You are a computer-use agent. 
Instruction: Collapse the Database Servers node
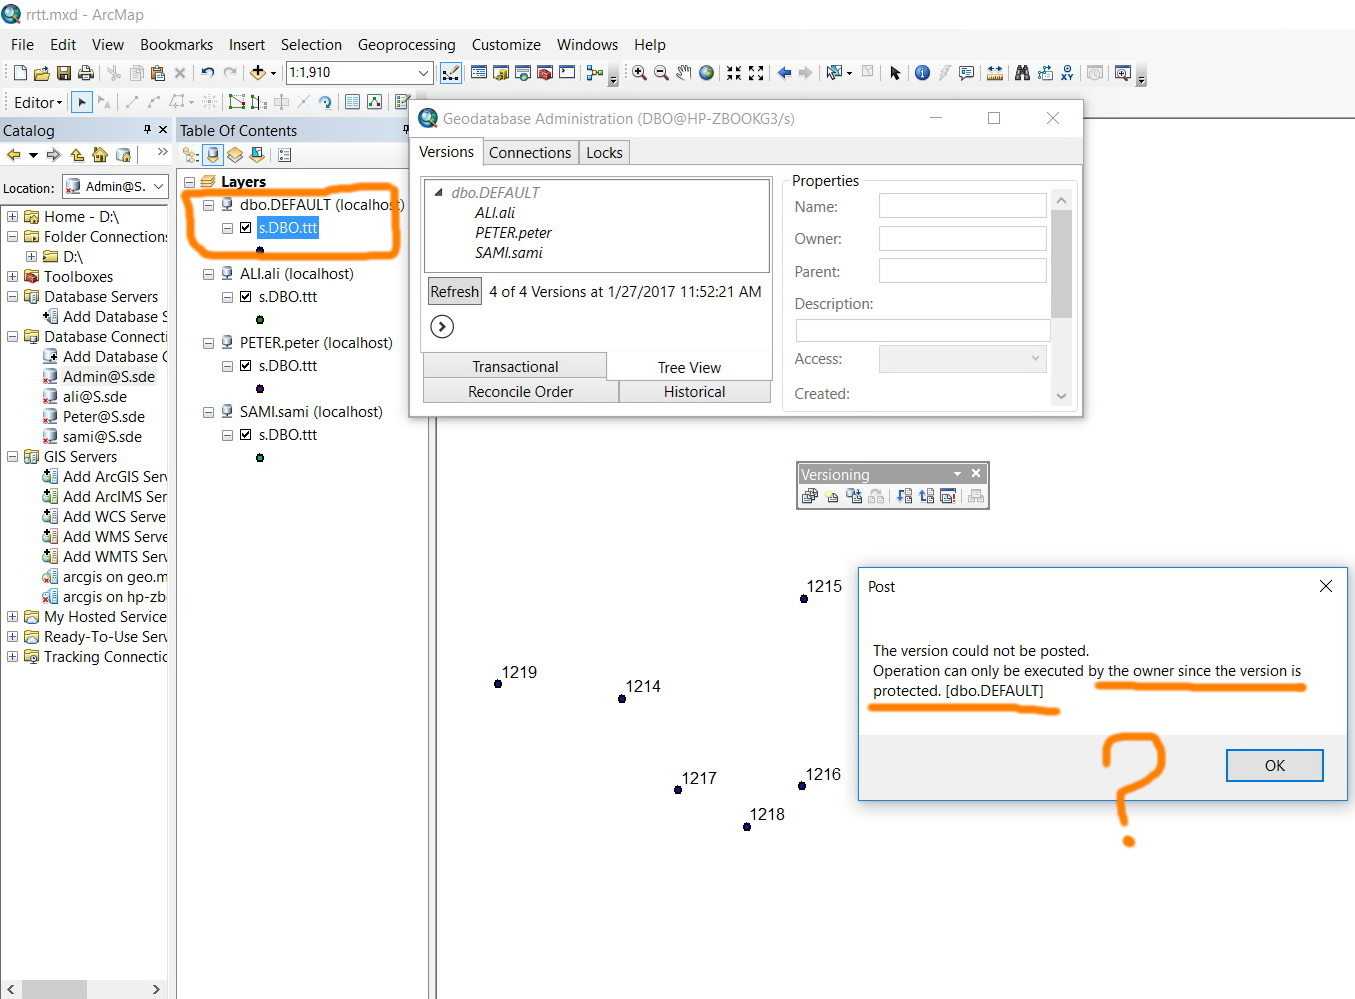tap(12, 297)
